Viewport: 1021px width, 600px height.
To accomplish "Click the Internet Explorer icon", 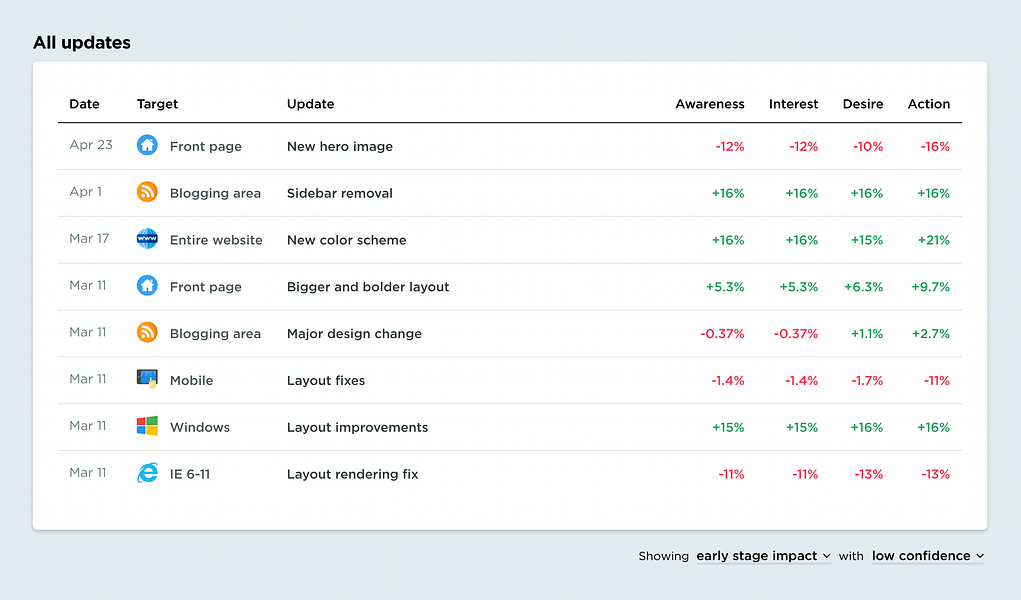I will pyautogui.click(x=147, y=473).
